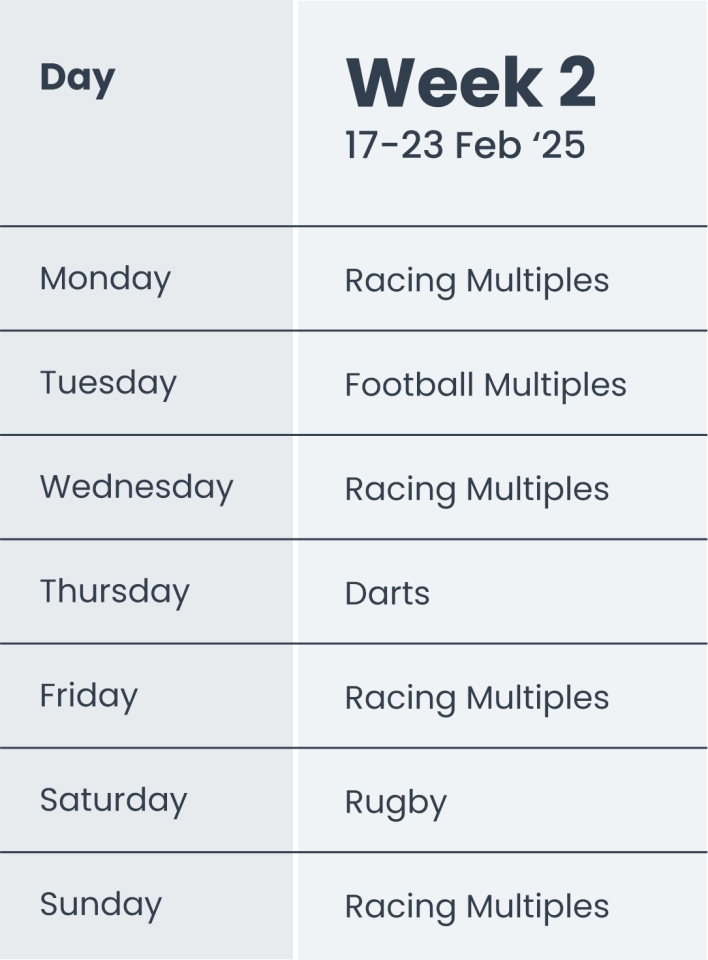Select the Rugby entry for Saturday
The width and height of the screenshot is (708, 960).
tap(395, 803)
